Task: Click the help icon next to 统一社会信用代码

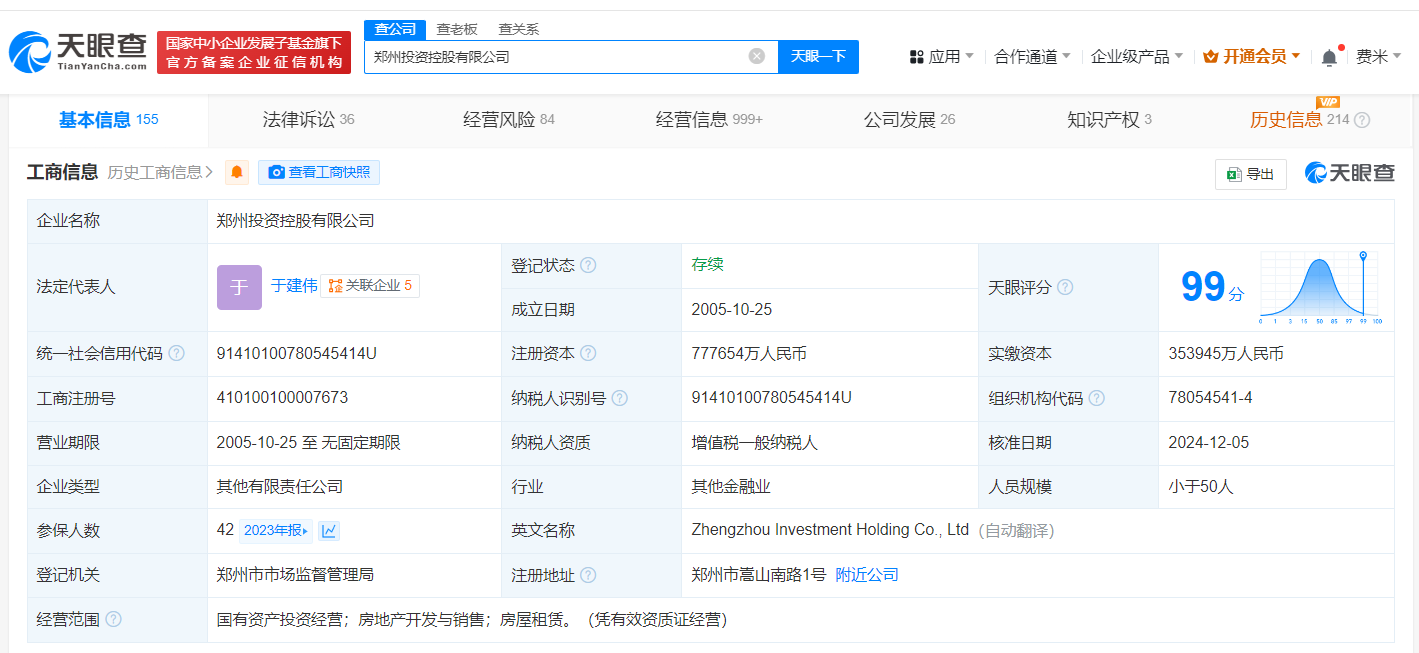Action: coord(177,354)
